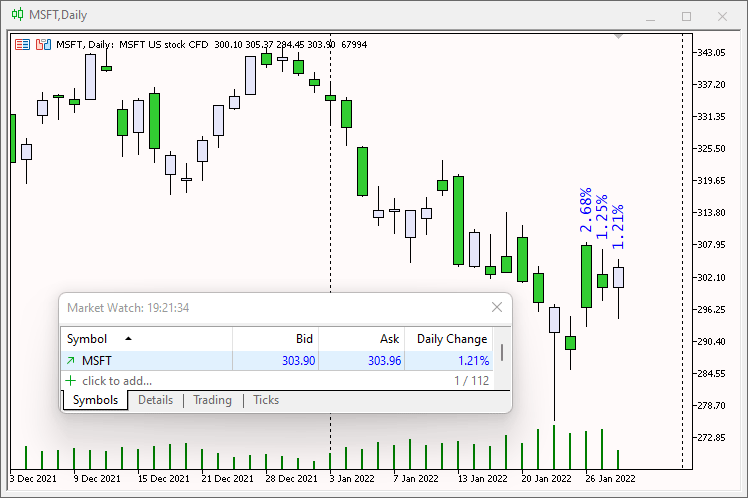Screen dimensions: 748x498
Task: Maximize the MSFT Daily chart window
Action: (x=686, y=16)
